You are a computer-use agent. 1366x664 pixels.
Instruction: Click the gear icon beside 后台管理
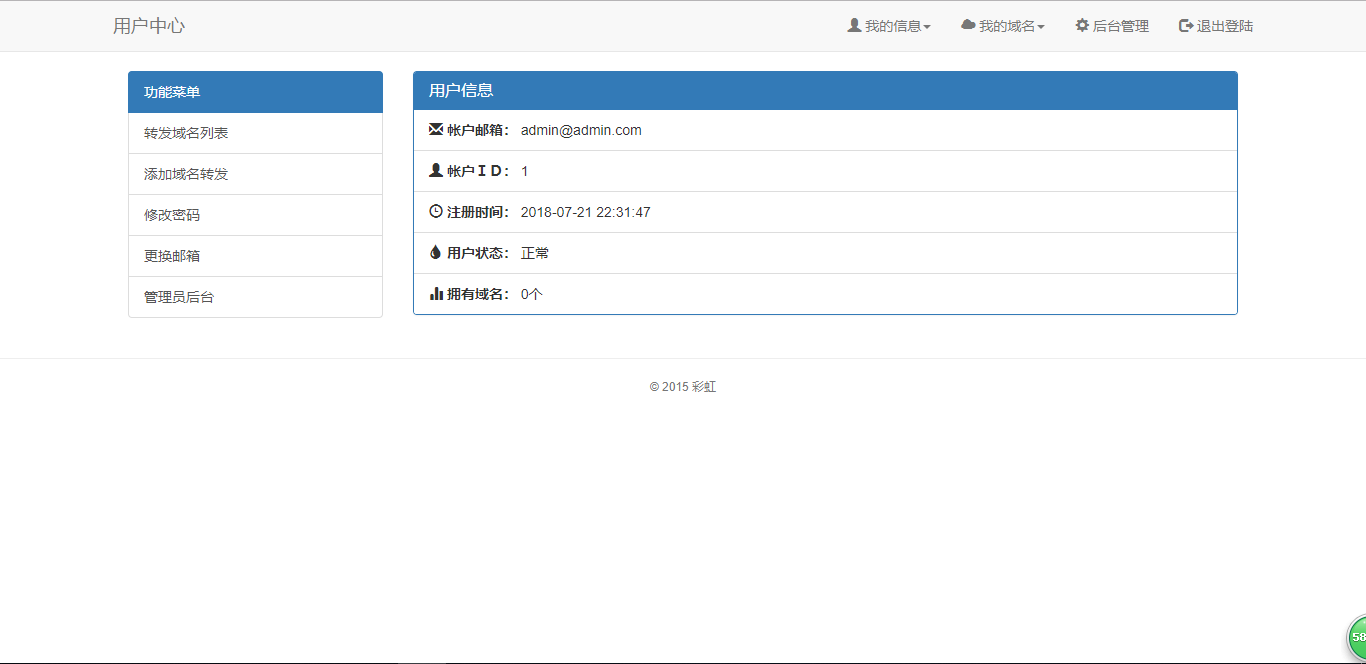pyautogui.click(x=1082, y=25)
